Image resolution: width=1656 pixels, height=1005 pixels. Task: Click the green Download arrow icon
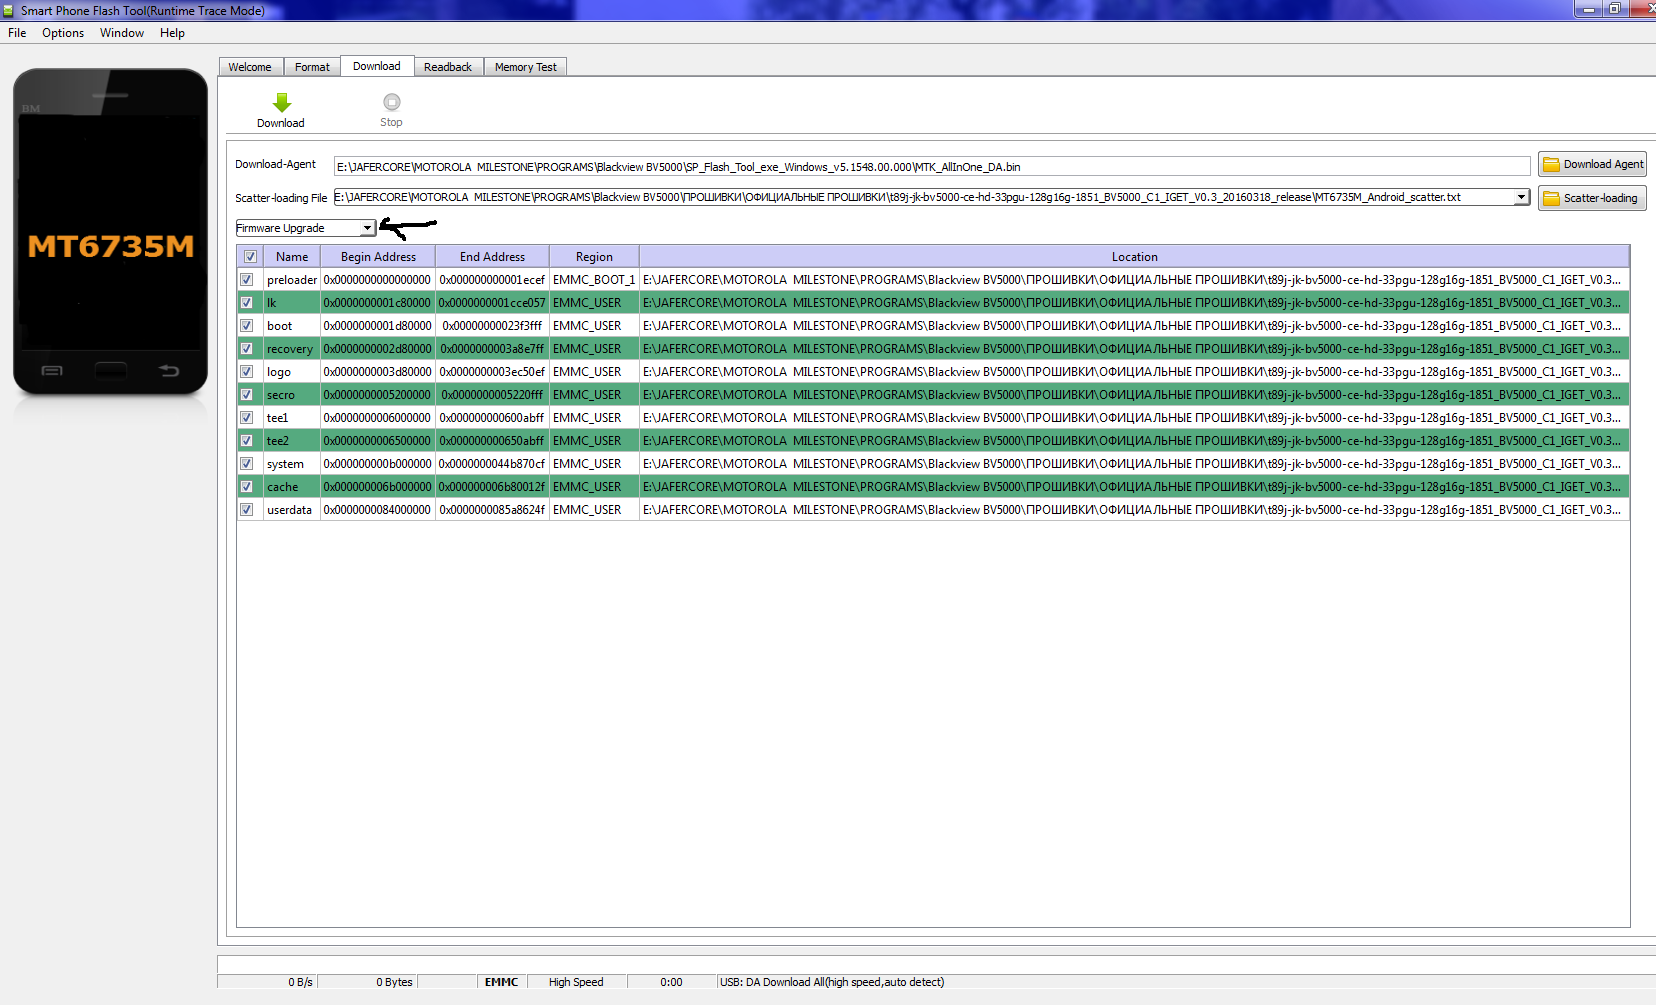[x=281, y=103]
